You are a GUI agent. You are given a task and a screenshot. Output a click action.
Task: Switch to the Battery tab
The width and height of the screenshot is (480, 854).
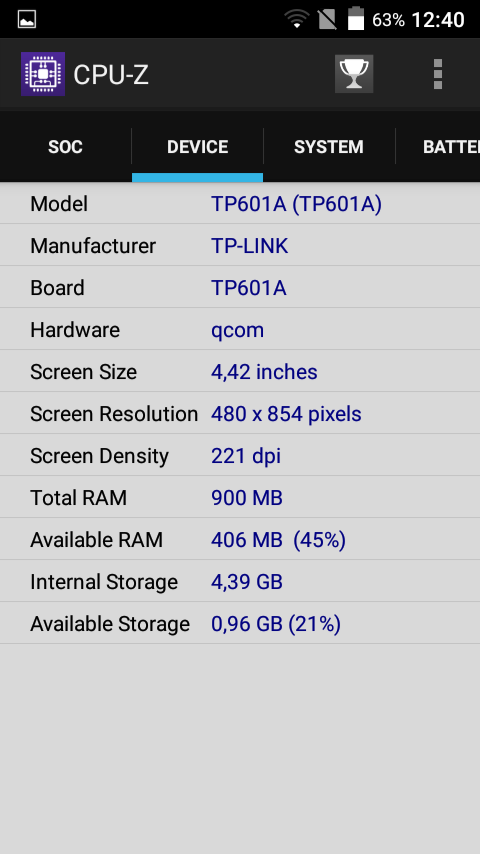tap(438, 147)
